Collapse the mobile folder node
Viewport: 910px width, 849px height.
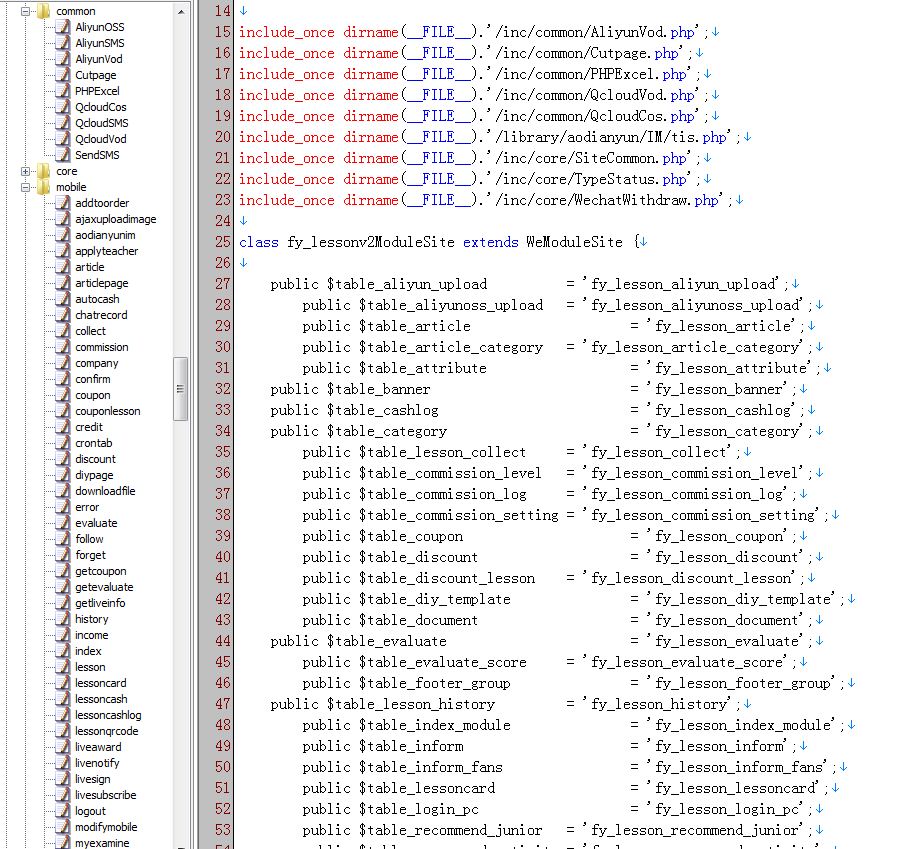tap(25, 187)
